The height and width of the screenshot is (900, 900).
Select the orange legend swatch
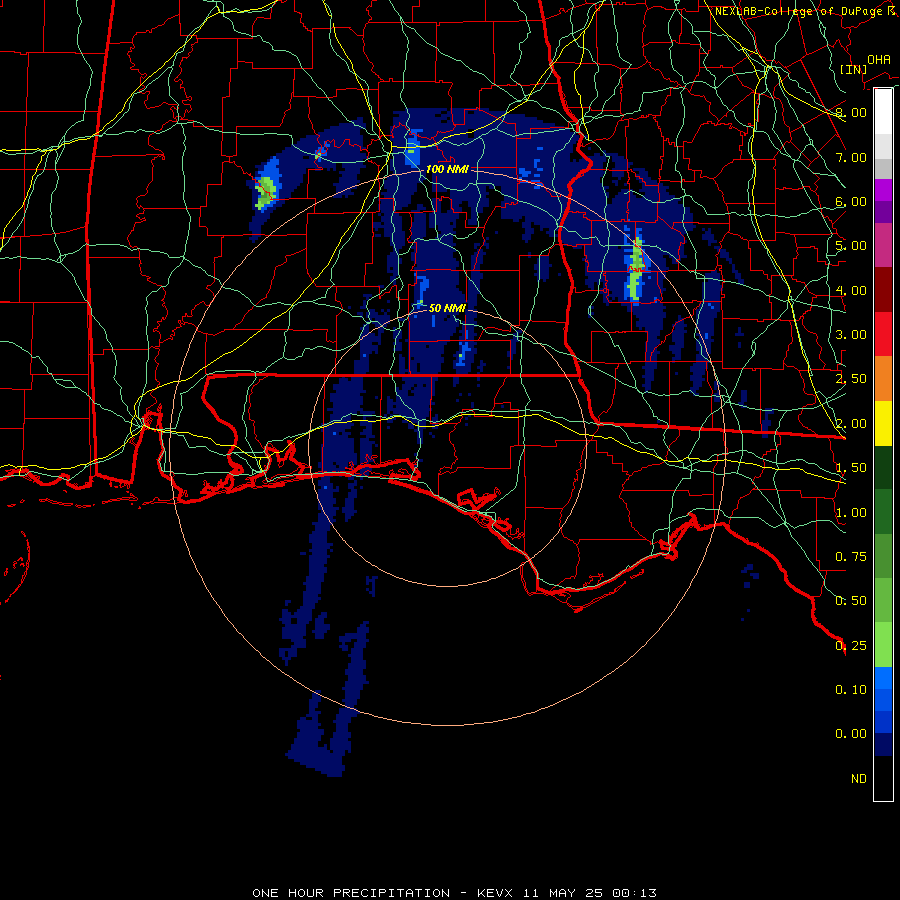pyautogui.click(x=883, y=379)
